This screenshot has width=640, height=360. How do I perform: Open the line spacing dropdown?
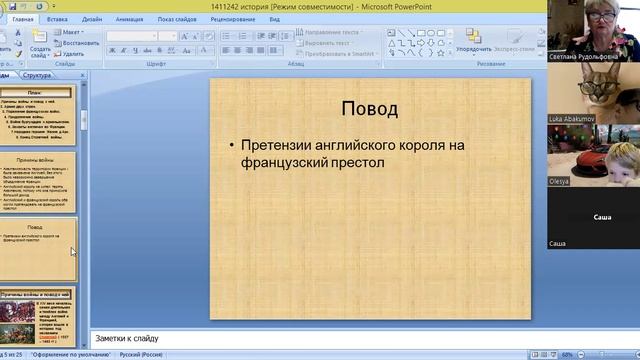click(x=286, y=36)
